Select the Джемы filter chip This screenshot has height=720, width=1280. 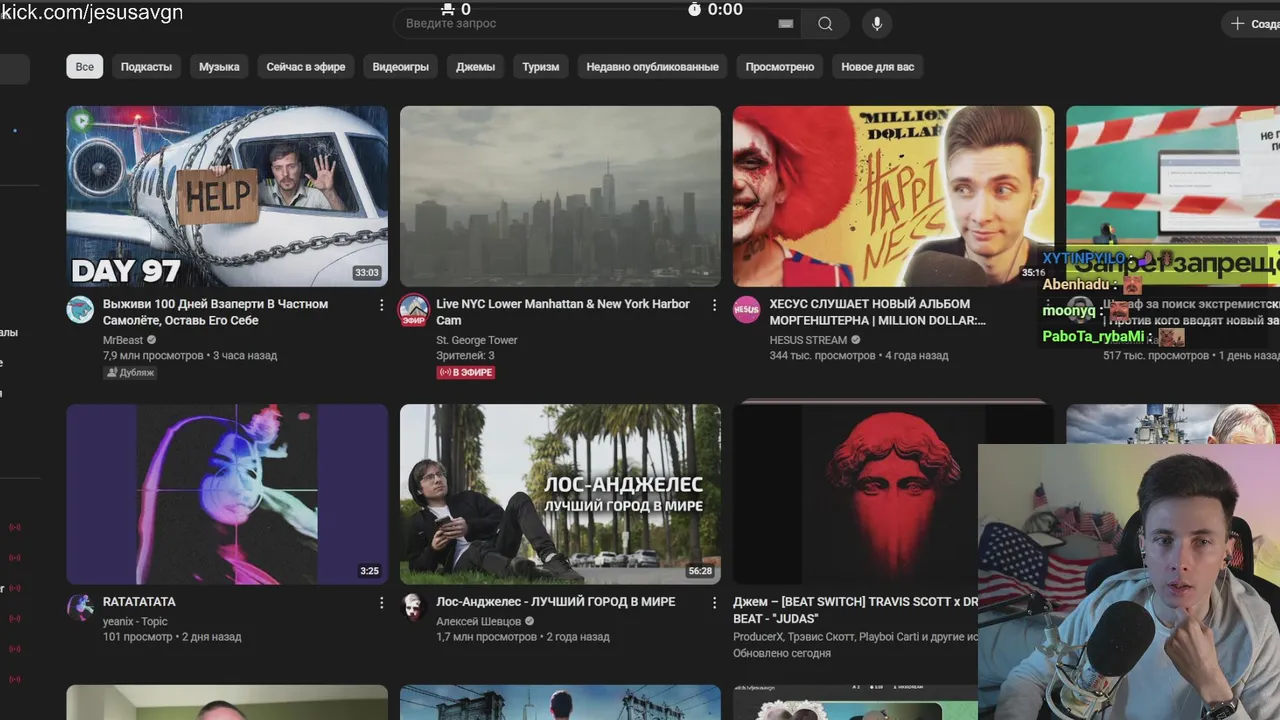[476, 67]
